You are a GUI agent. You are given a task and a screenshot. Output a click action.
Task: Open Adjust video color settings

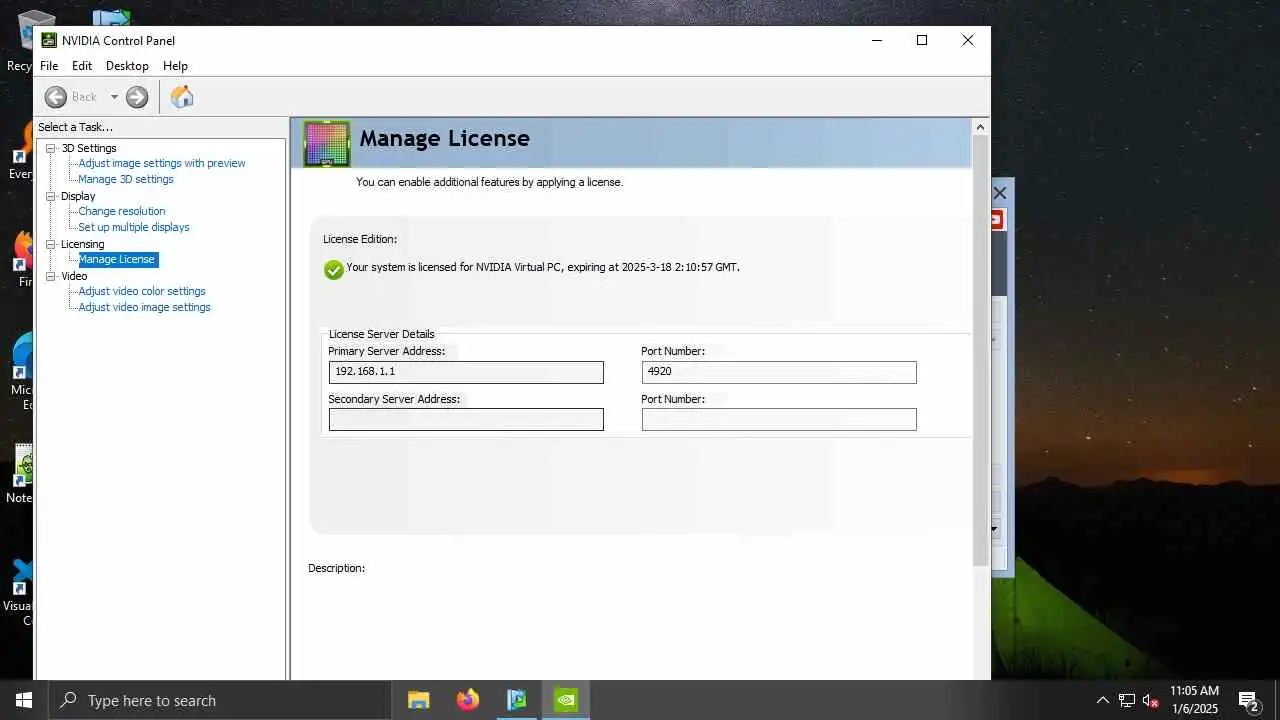(142, 291)
